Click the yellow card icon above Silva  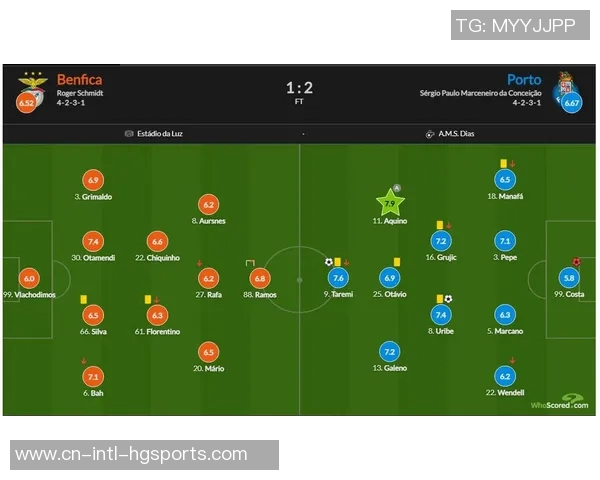coord(84,298)
